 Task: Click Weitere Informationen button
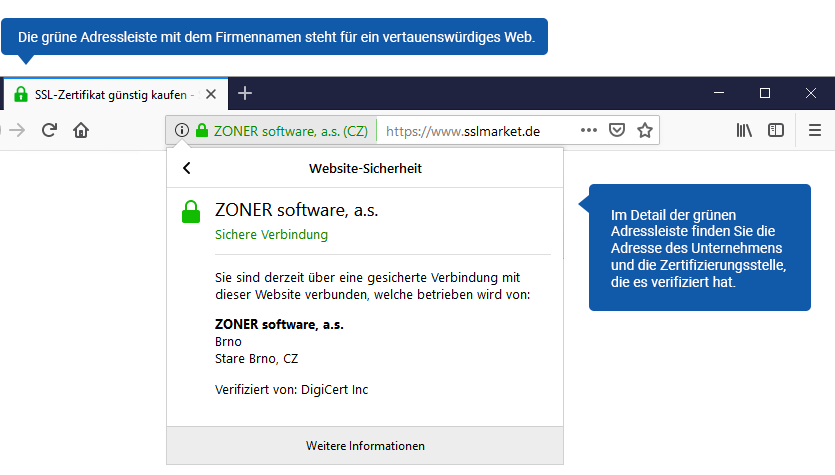[x=365, y=446]
